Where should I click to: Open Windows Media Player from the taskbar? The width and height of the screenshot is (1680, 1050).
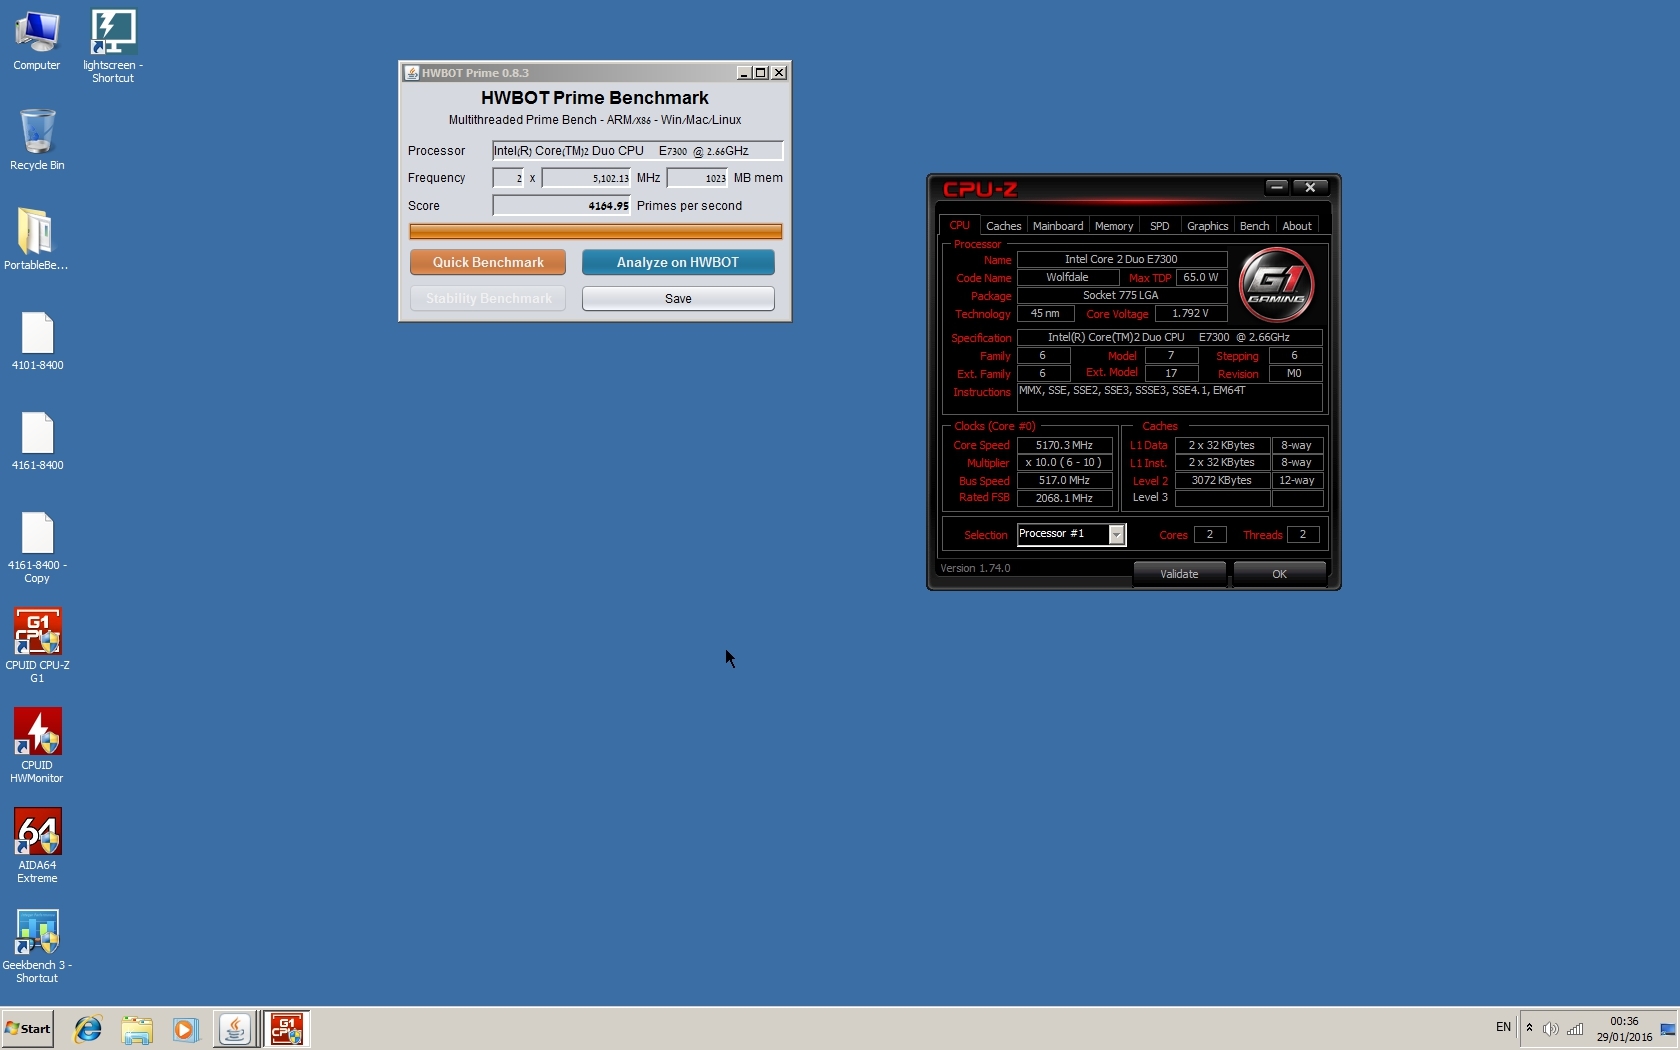point(185,1029)
